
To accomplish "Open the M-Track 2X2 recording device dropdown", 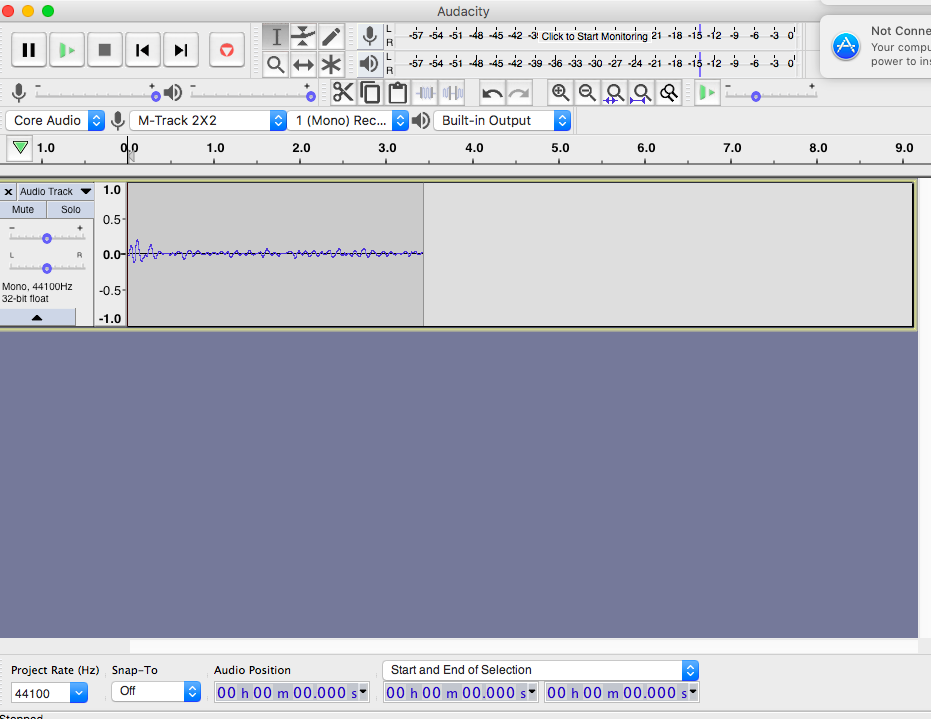I will click(x=208, y=121).
